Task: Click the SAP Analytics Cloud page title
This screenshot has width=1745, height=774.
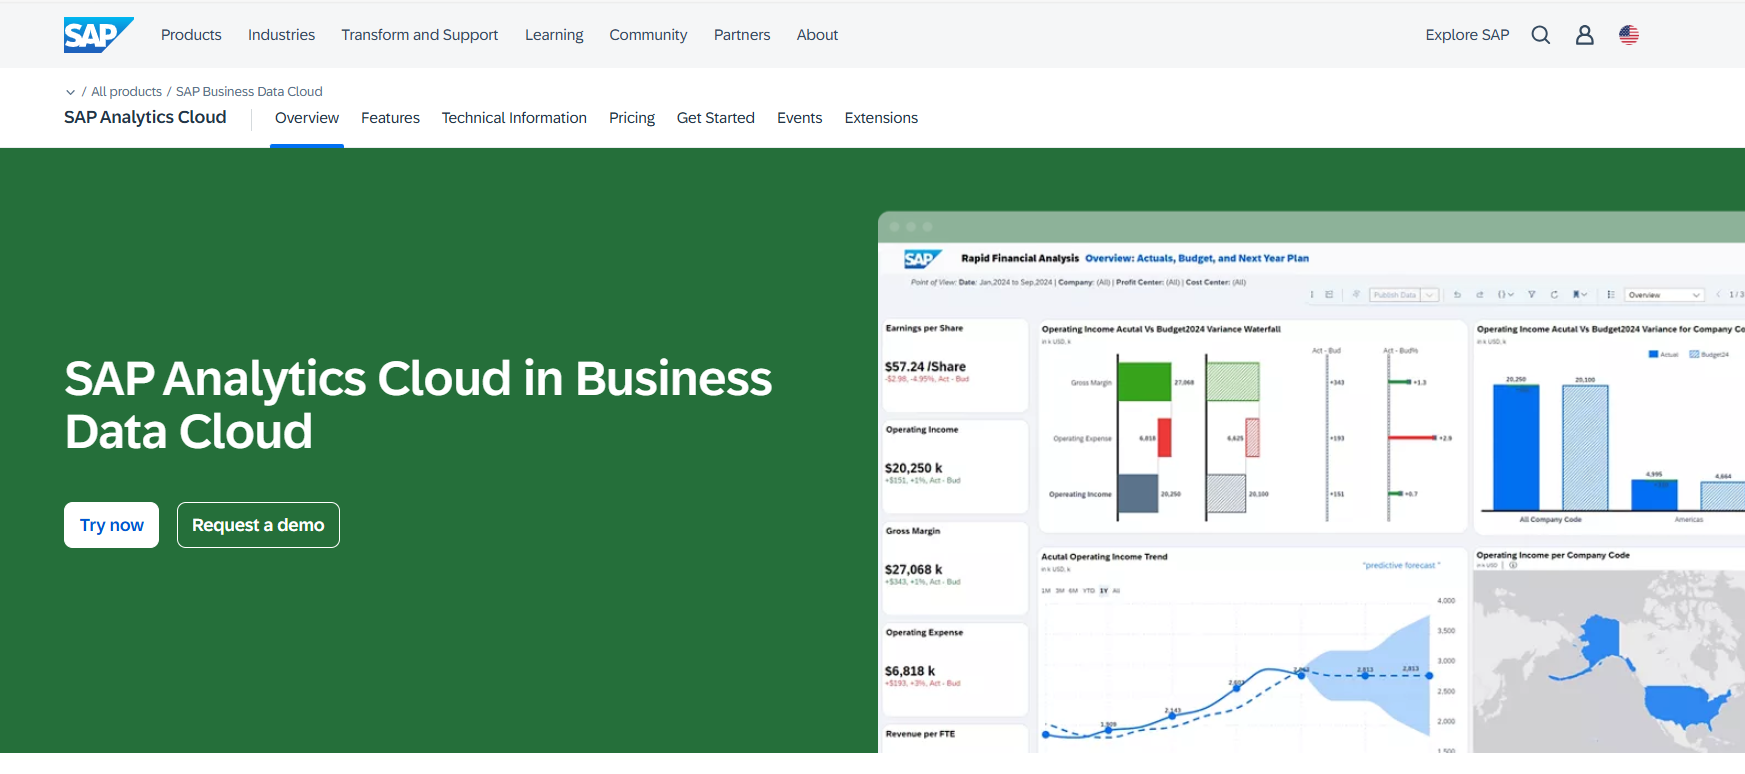Action: coord(145,117)
